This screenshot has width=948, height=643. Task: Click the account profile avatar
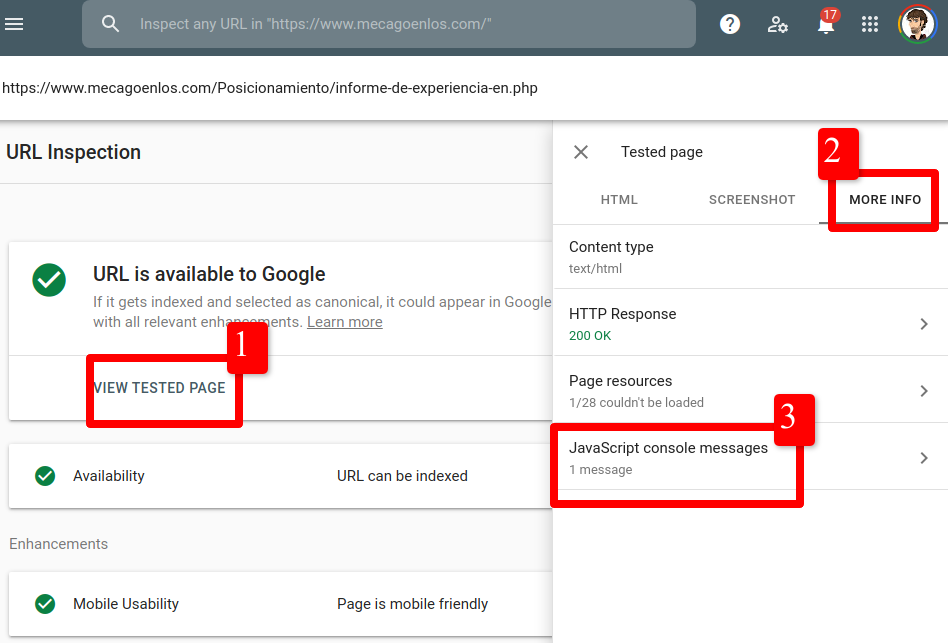pyautogui.click(x=916, y=24)
